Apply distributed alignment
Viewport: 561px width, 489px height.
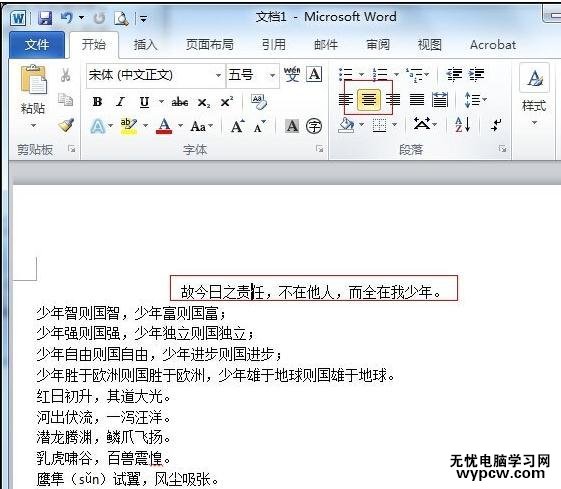pos(440,99)
